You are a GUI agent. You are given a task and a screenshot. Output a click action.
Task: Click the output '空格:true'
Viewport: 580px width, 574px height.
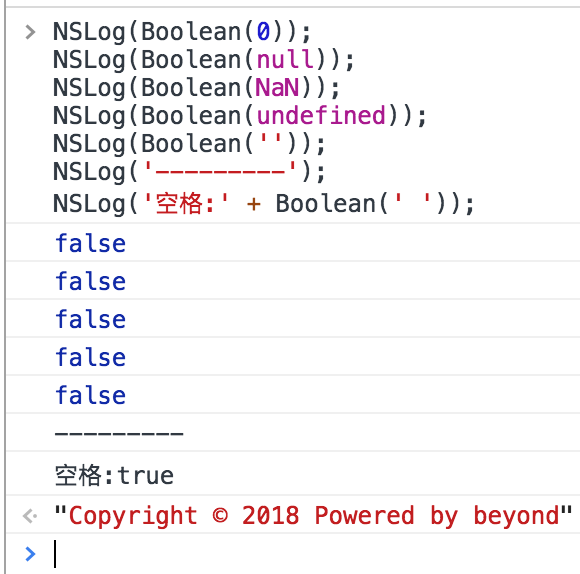[114, 476]
